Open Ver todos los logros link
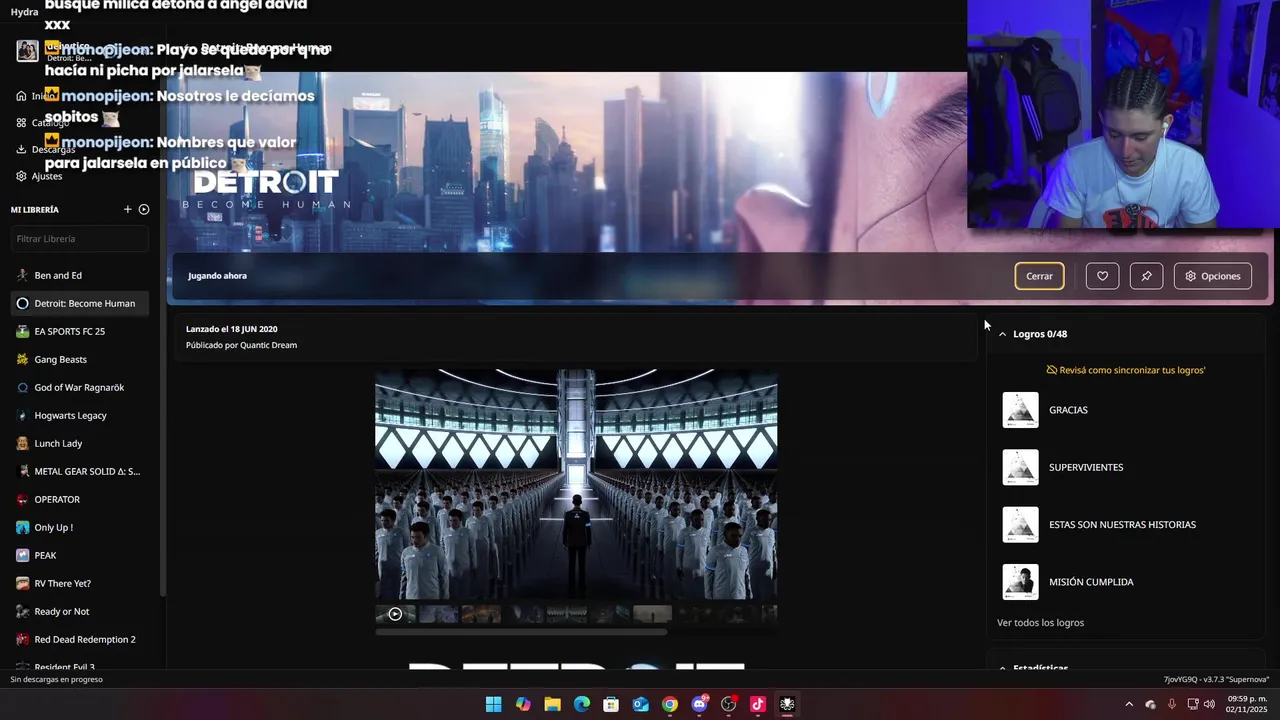The image size is (1280, 720). pyautogui.click(x=1040, y=623)
